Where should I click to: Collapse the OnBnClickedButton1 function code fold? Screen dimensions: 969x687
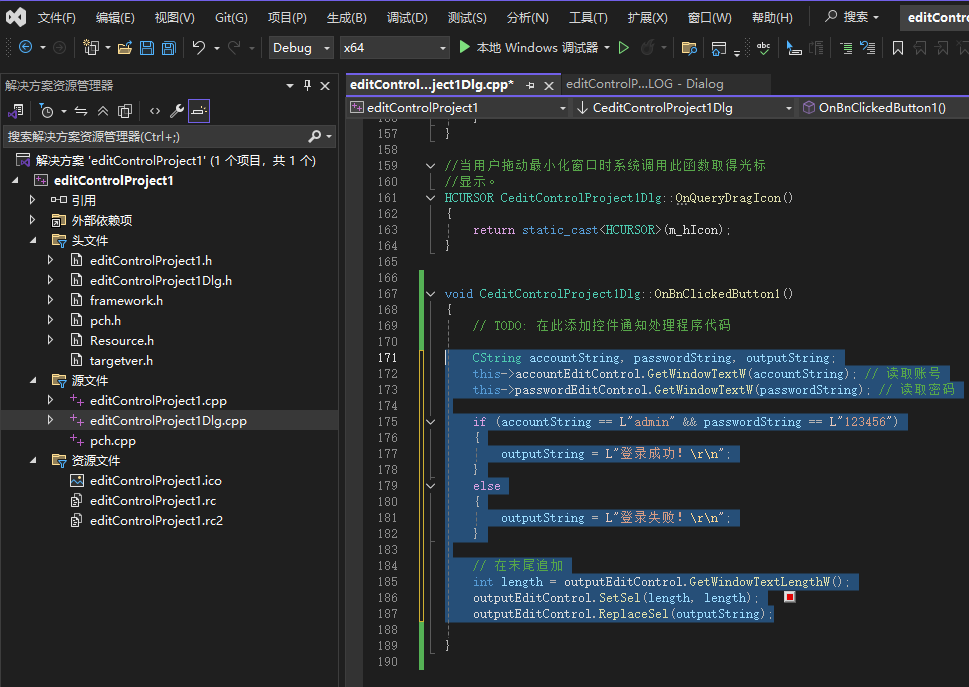click(431, 294)
